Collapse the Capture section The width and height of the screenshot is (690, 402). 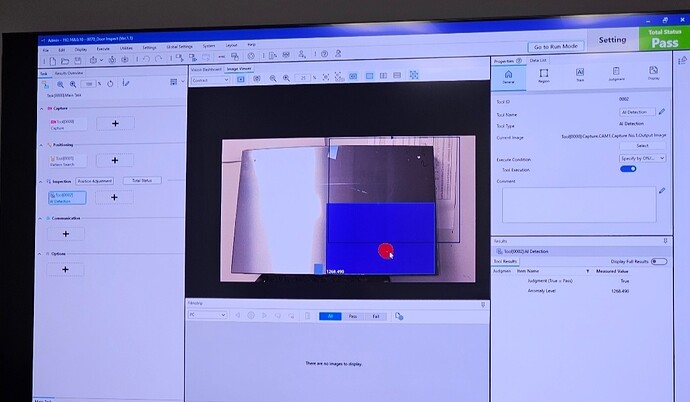pos(41,109)
